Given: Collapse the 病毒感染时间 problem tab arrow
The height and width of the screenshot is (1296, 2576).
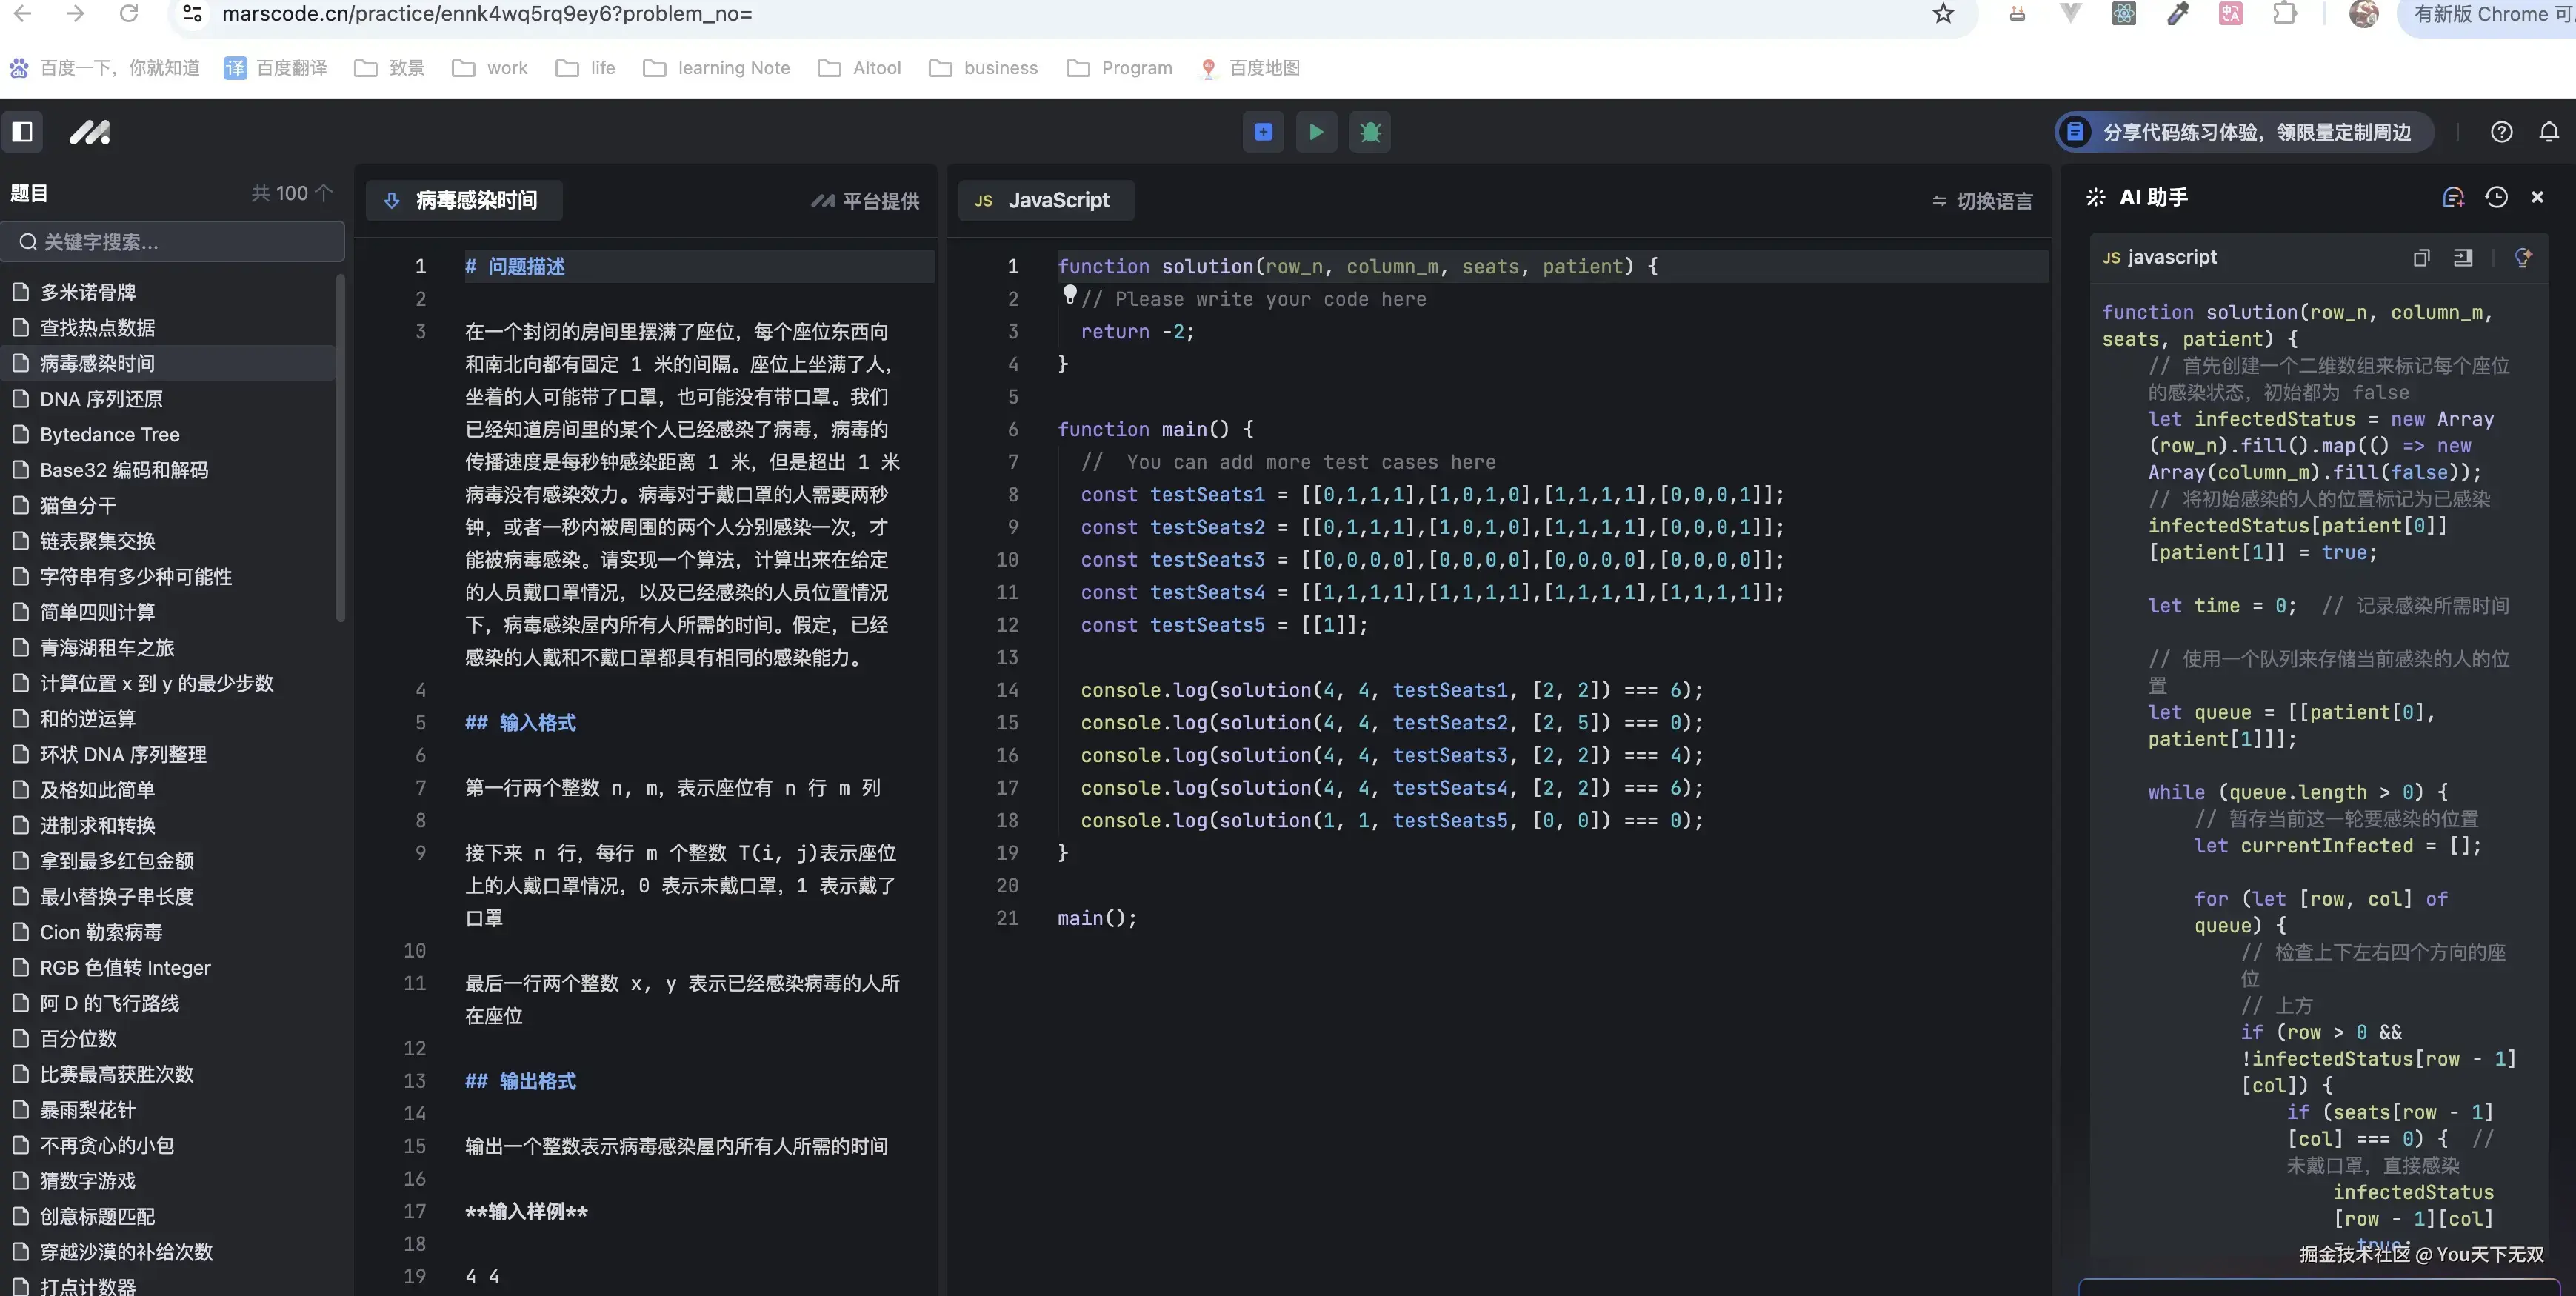Looking at the screenshot, I should (x=392, y=200).
